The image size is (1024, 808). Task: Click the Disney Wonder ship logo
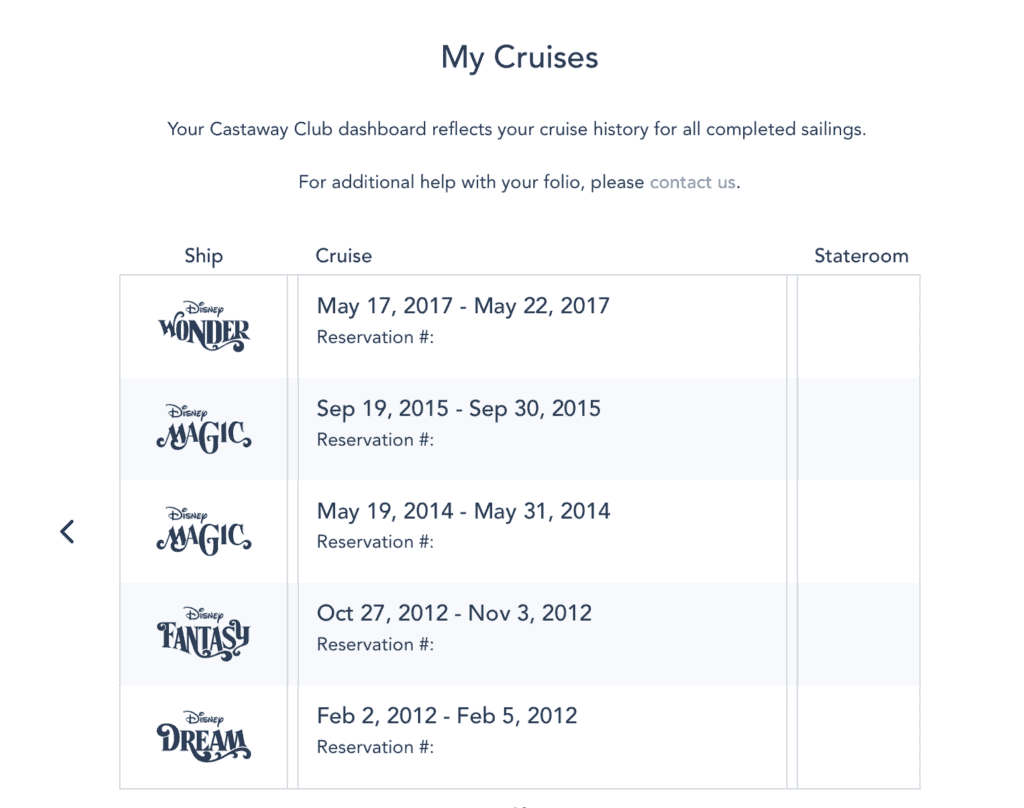click(204, 326)
